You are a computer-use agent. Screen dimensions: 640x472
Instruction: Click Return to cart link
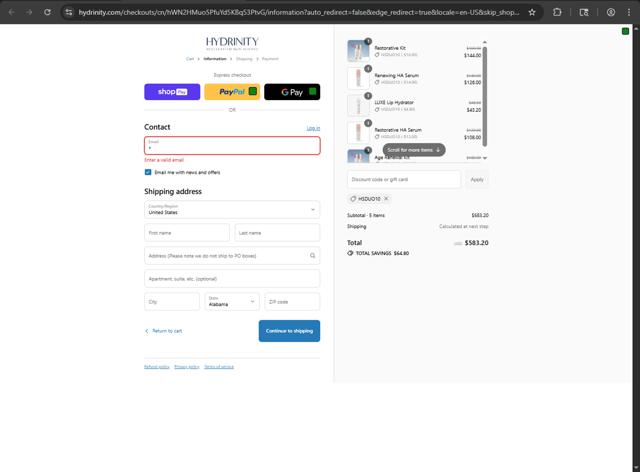164,331
